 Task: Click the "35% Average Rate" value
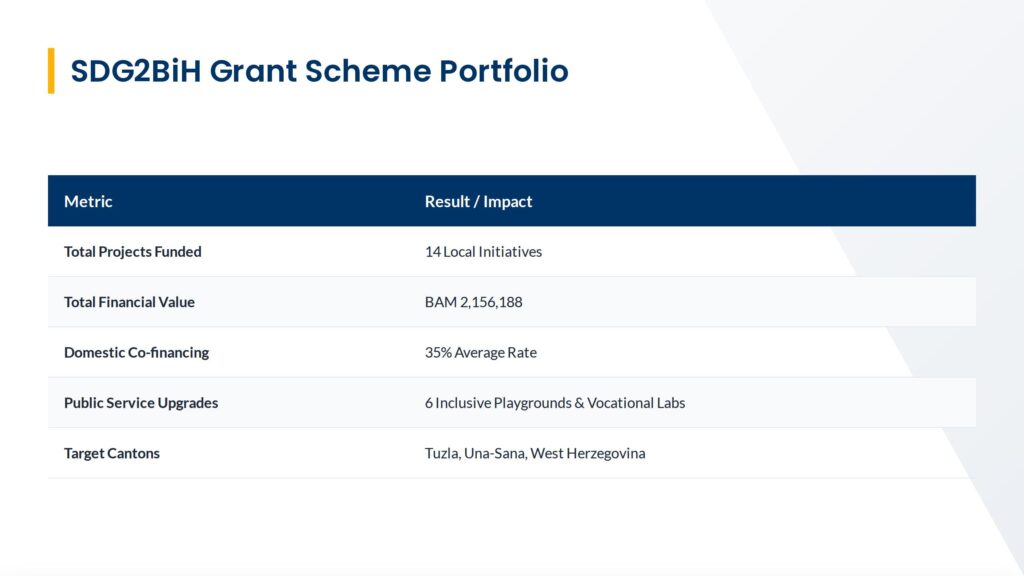481,352
